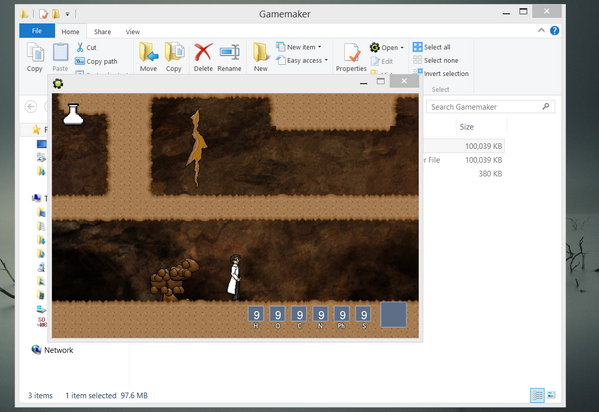Click Select none in the ribbon
This screenshot has width=599, height=412.
click(435, 60)
